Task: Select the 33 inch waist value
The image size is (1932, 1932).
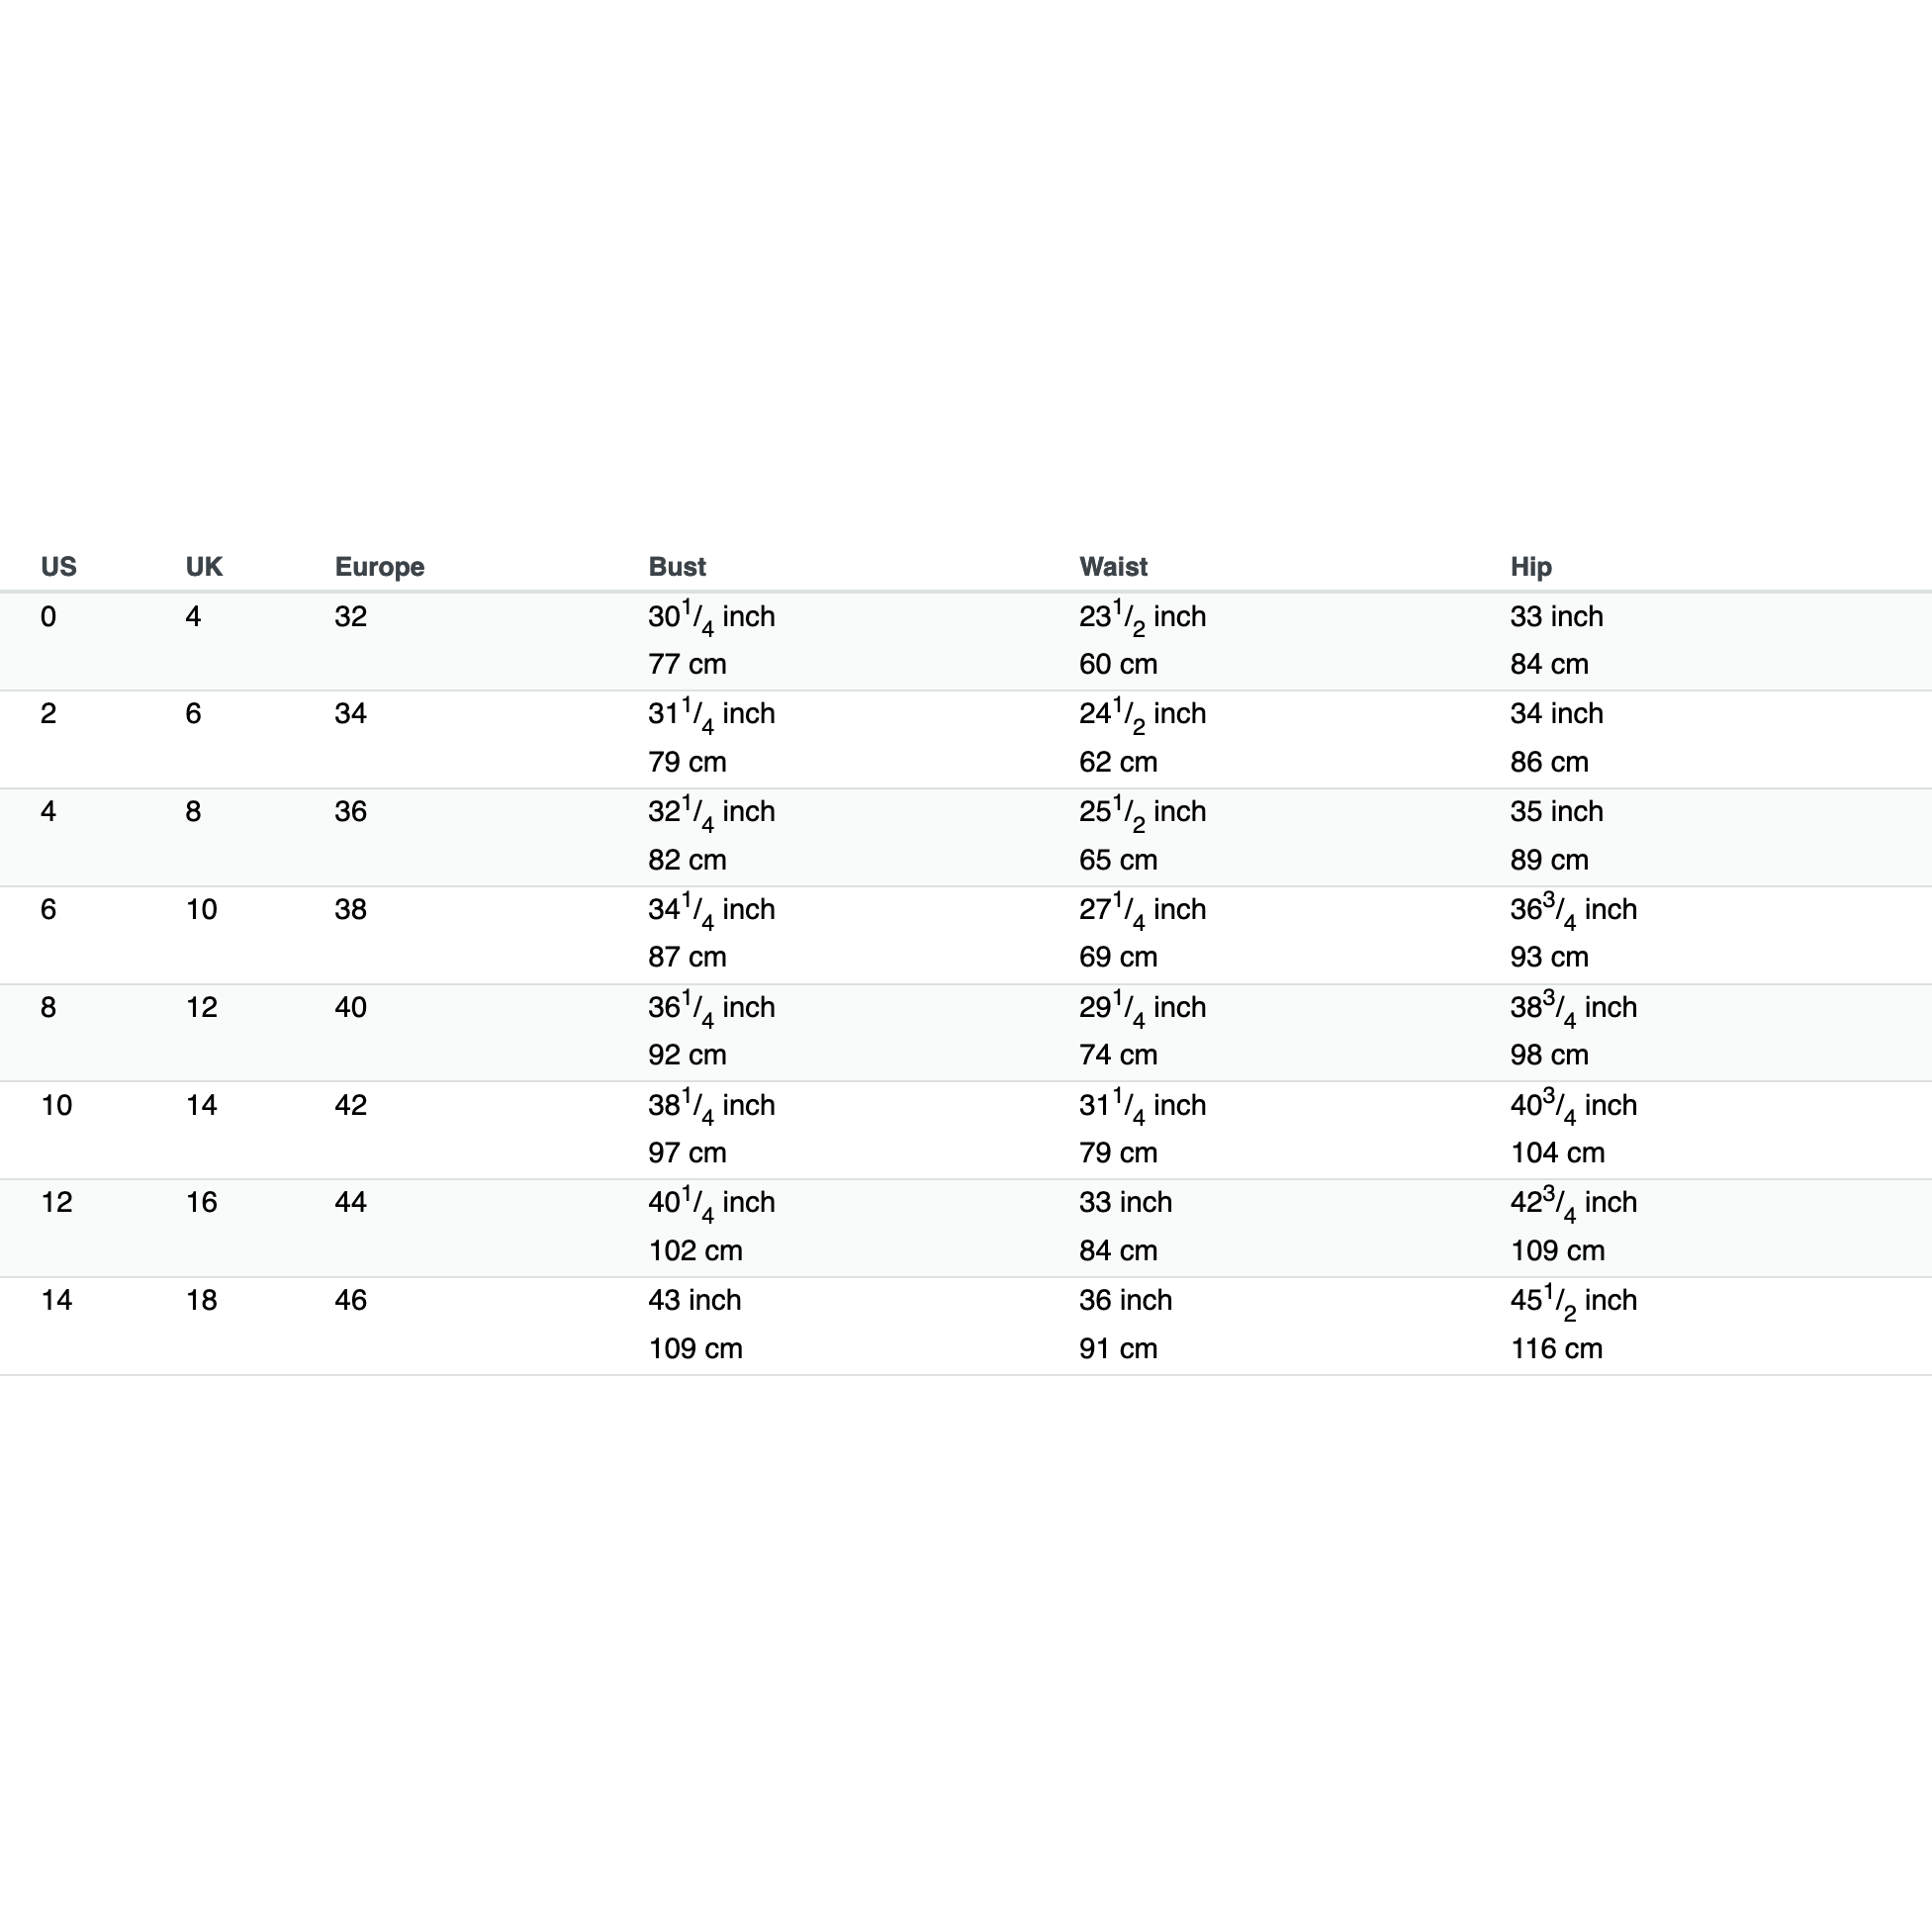Action: coord(1125,1202)
